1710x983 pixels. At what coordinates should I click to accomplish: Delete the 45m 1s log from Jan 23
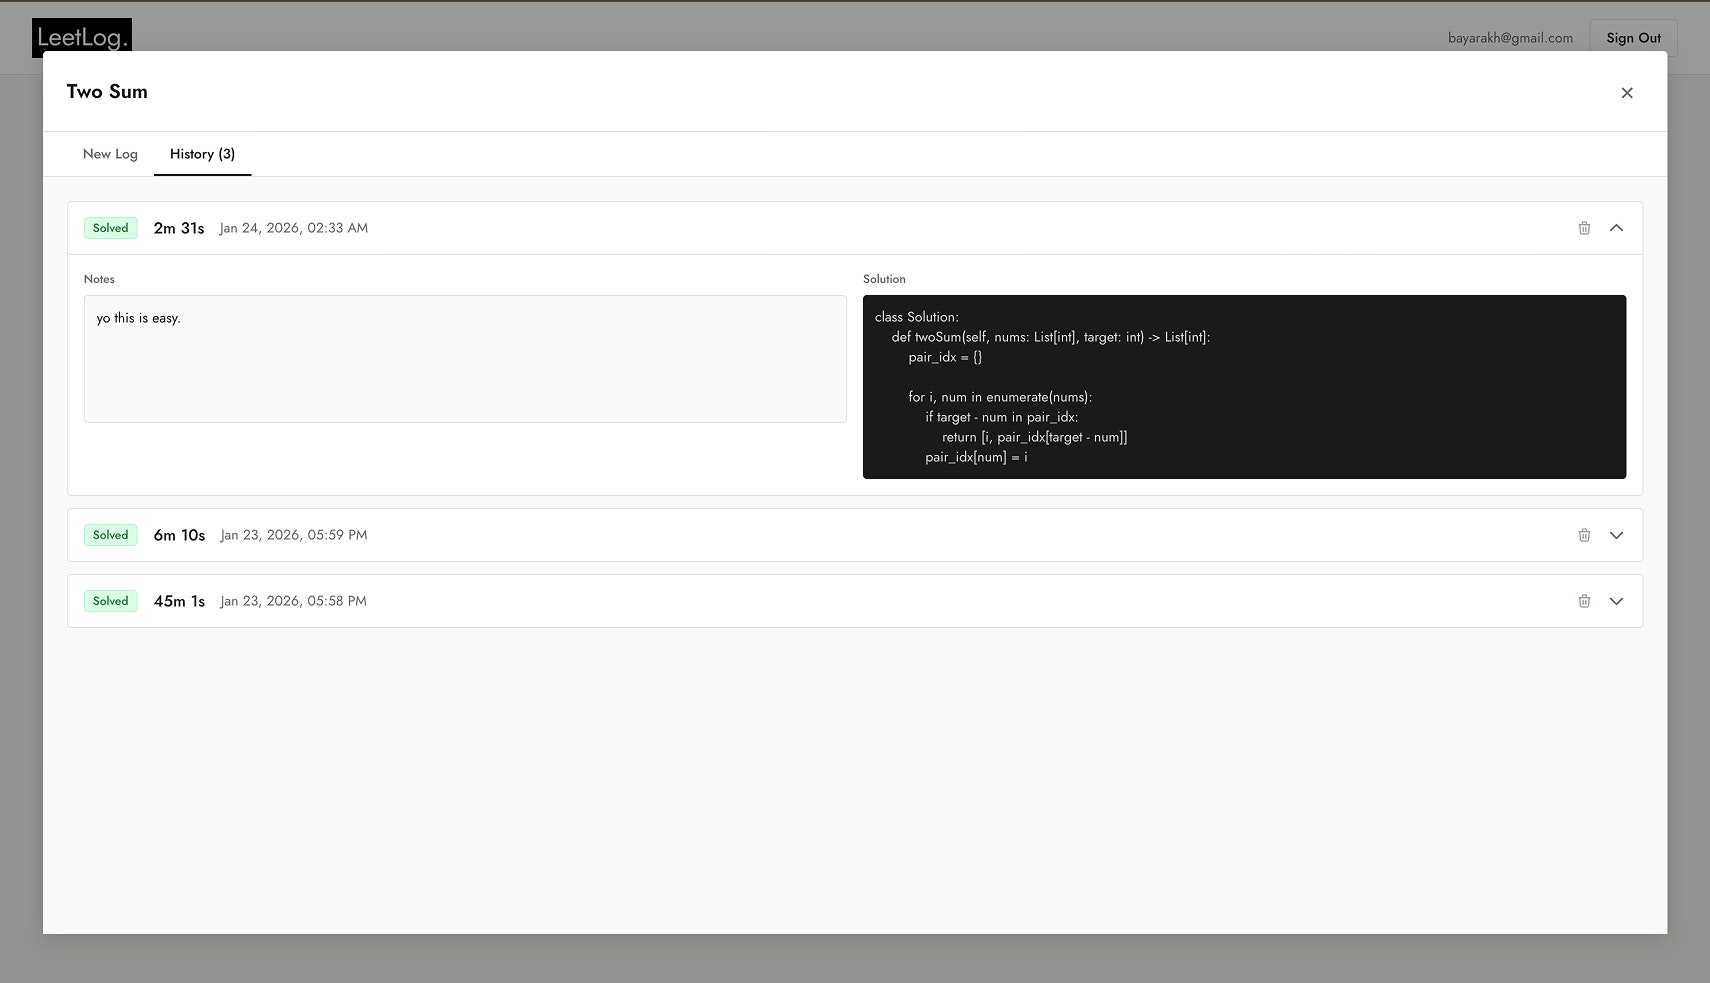coord(1583,601)
